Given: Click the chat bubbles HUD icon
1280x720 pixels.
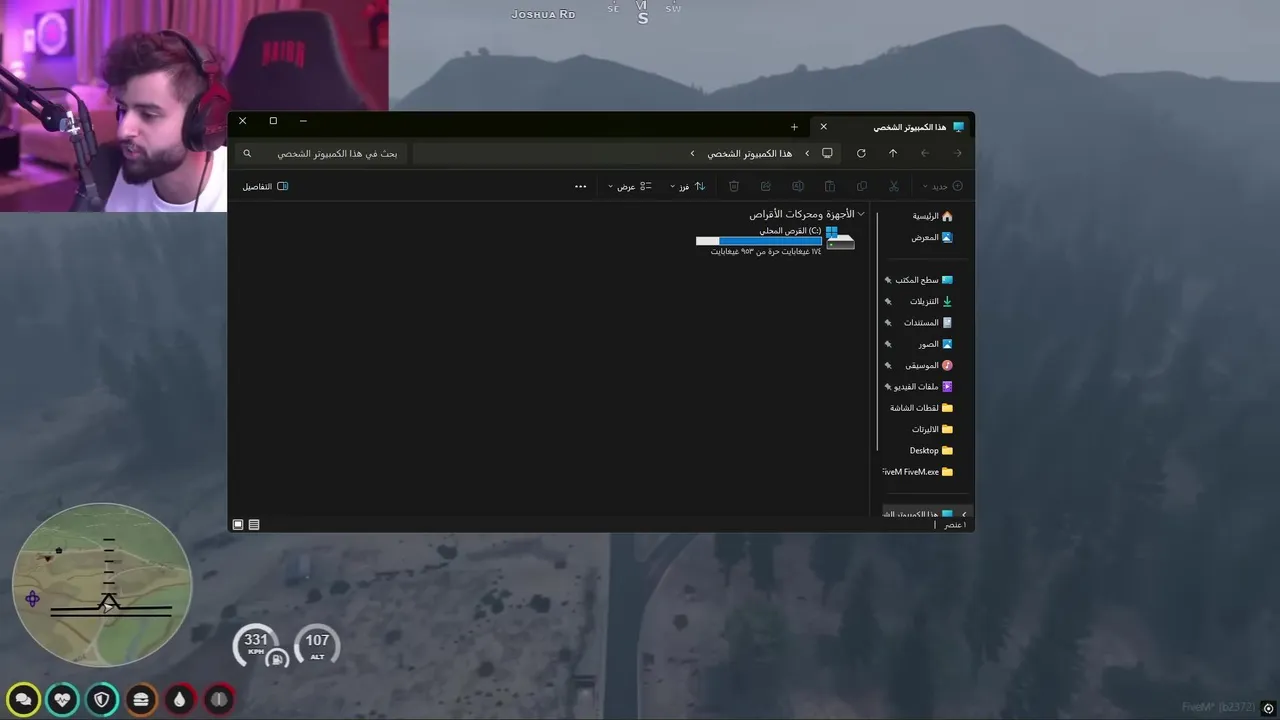Looking at the screenshot, I should tap(24, 699).
